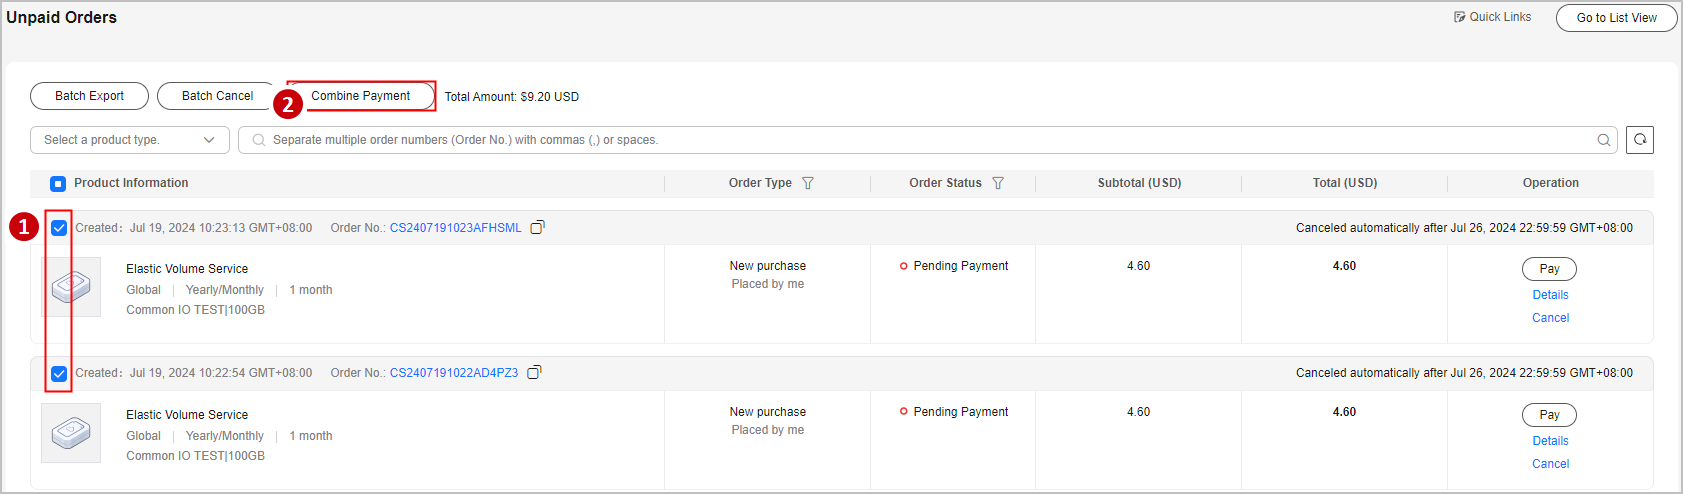Open the Order Type filter icon
The height and width of the screenshot is (494, 1683).
click(808, 183)
